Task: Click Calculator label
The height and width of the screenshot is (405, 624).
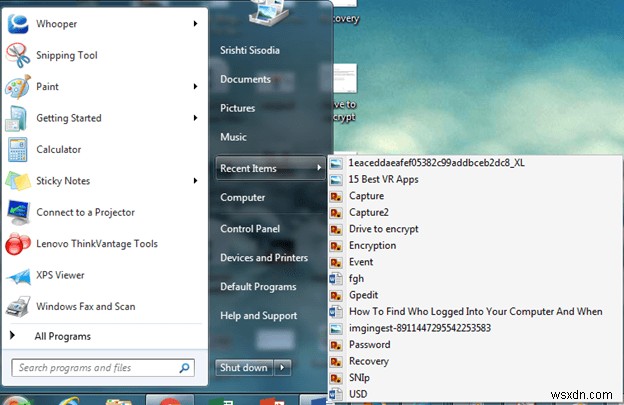Action: click(58, 150)
